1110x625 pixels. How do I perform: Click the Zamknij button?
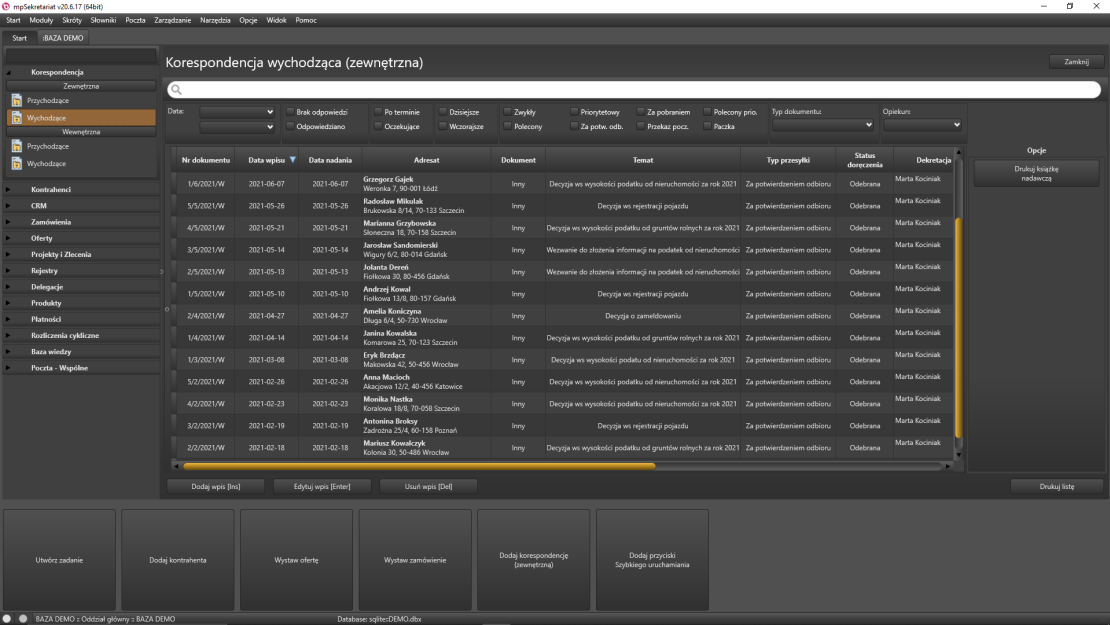[1077, 62]
